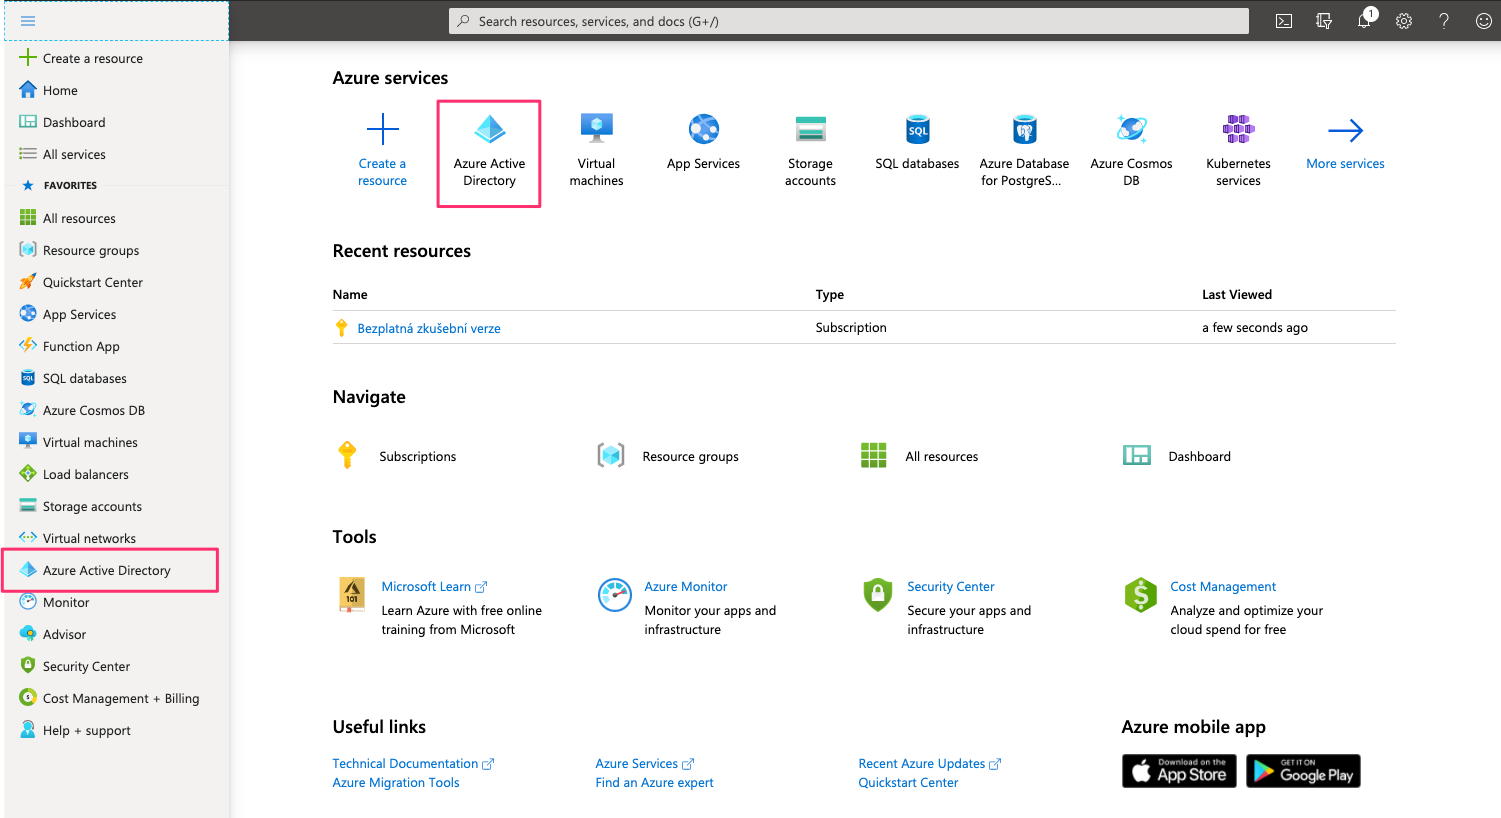The height and width of the screenshot is (818, 1501).
Task: Navigate to Subscriptions
Action: point(417,456)
